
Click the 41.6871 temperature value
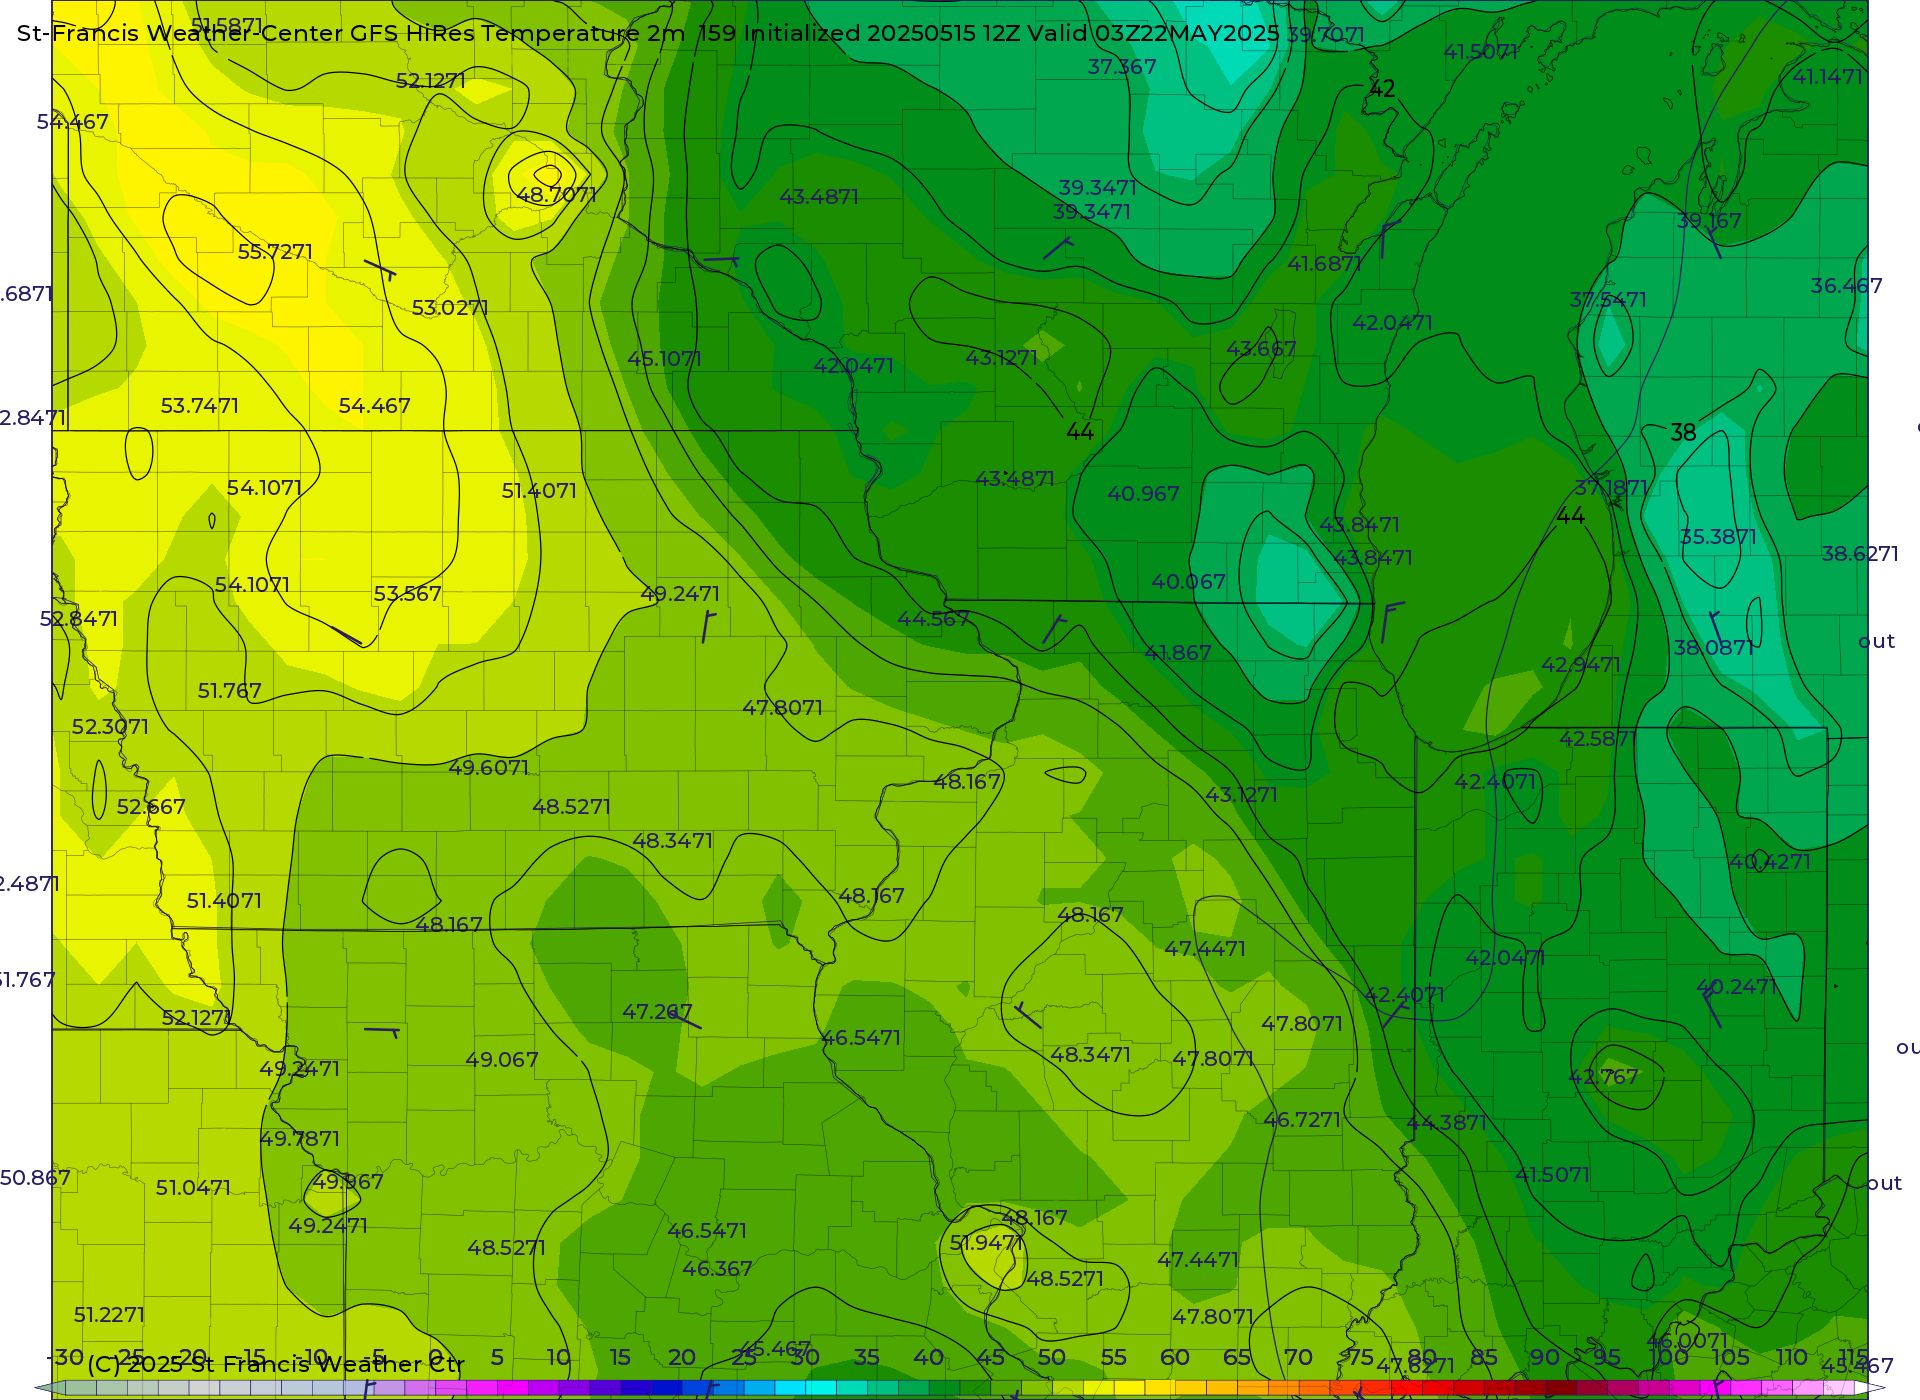click(x=1325, y=264)
